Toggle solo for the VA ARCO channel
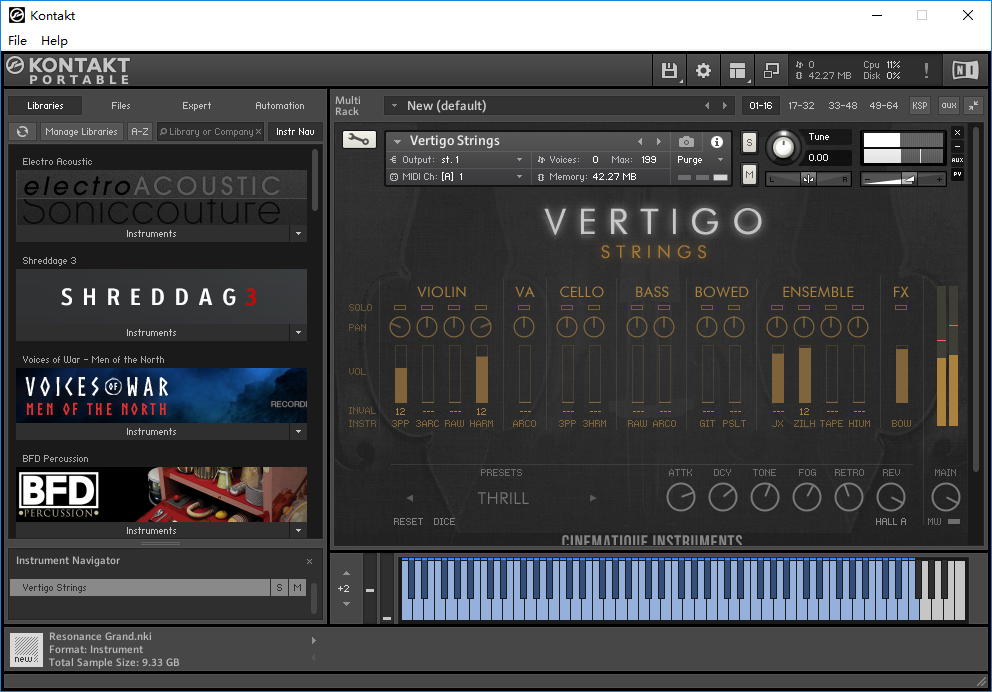This screenshot has height=692, width=992. pyautogui.click(x=524, y=307)
